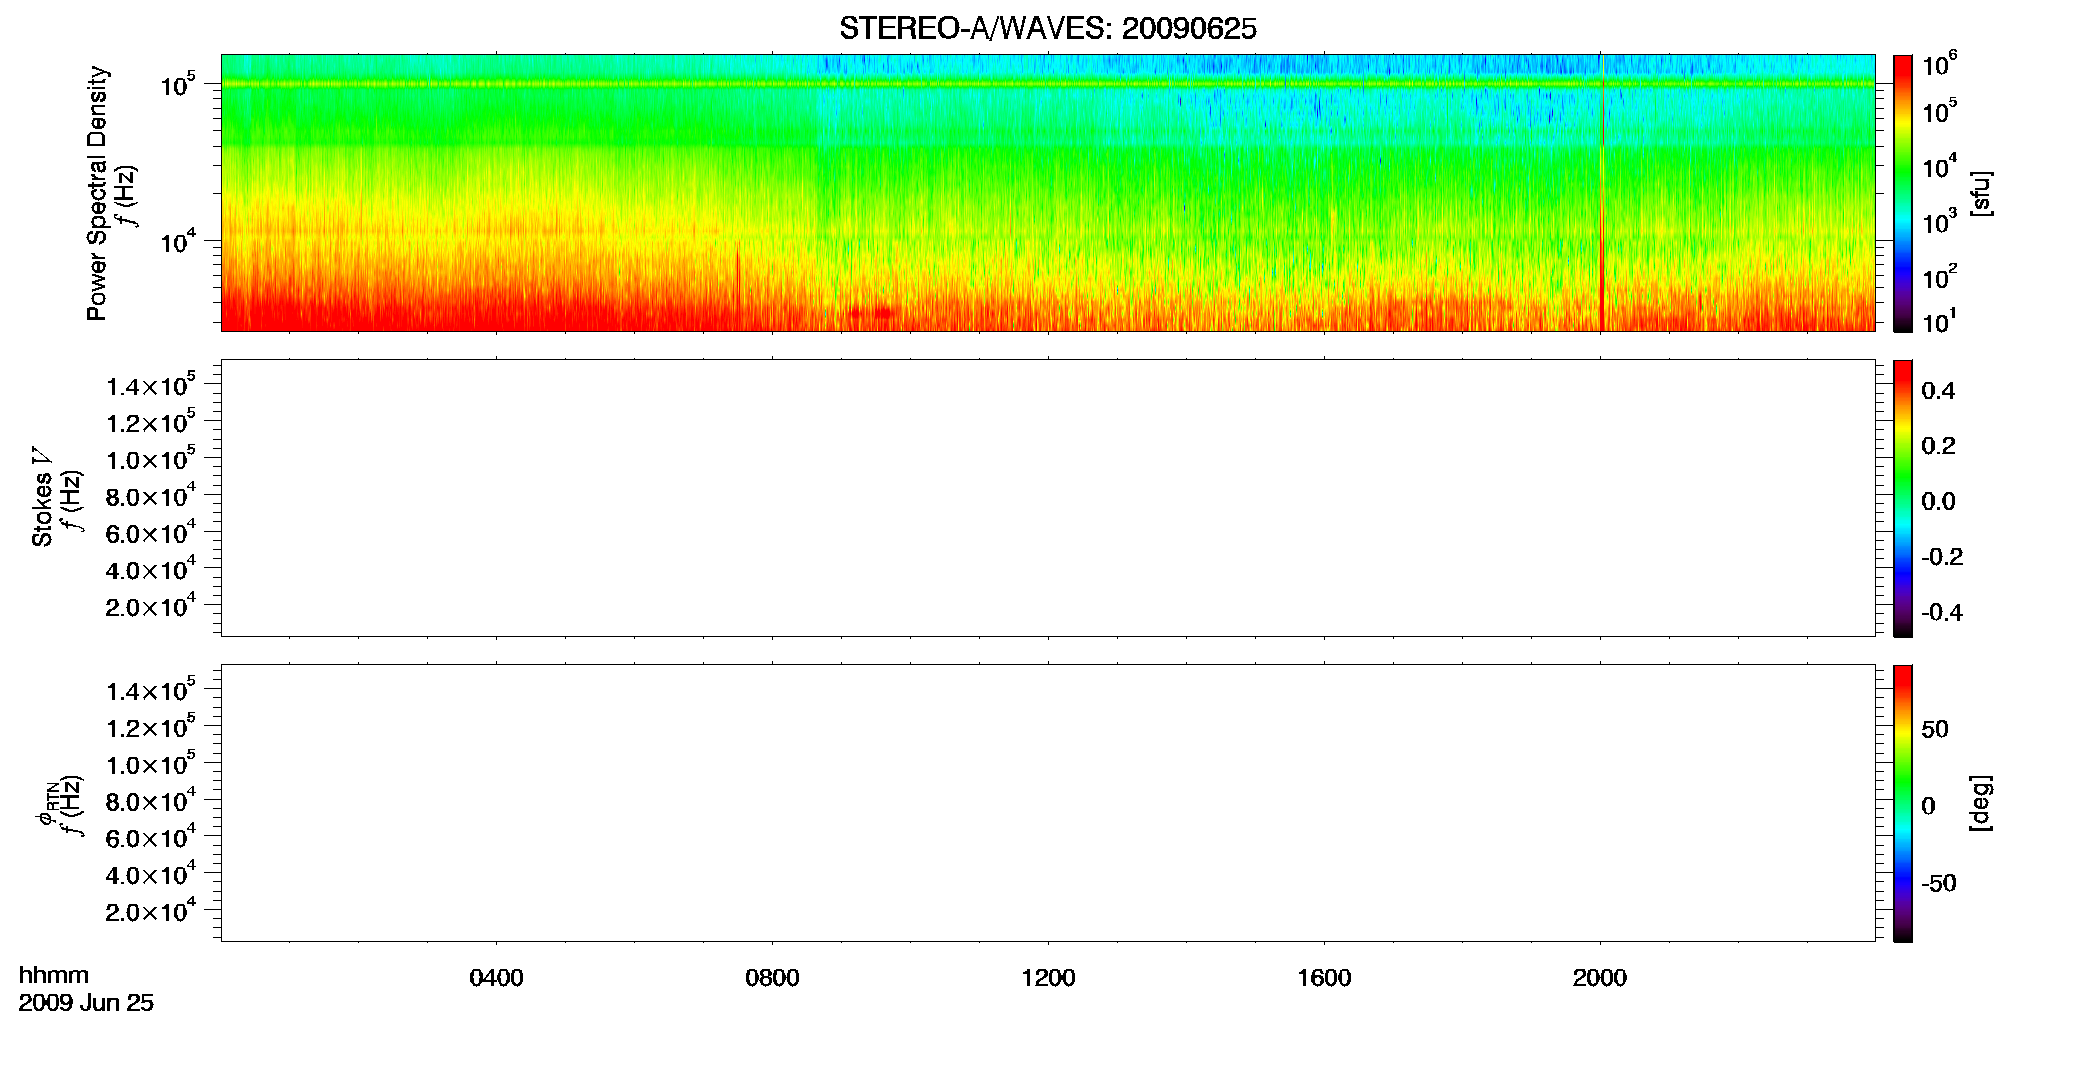Click the 2.0×10^4 tick in phi RTN panel
Image resolution: width=2096 pixels, height=1080 pixels.
click(x=151, y=910)
